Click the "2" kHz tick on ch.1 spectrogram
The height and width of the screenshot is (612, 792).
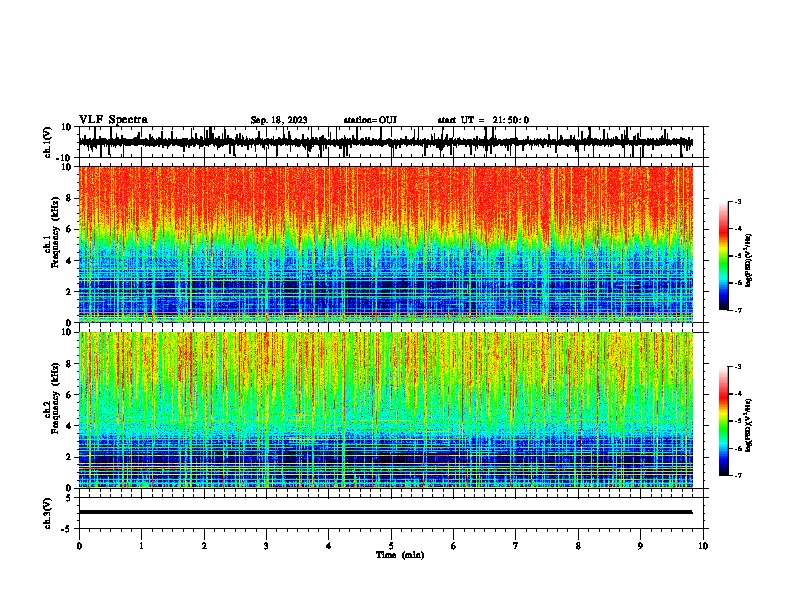point(69,292)
